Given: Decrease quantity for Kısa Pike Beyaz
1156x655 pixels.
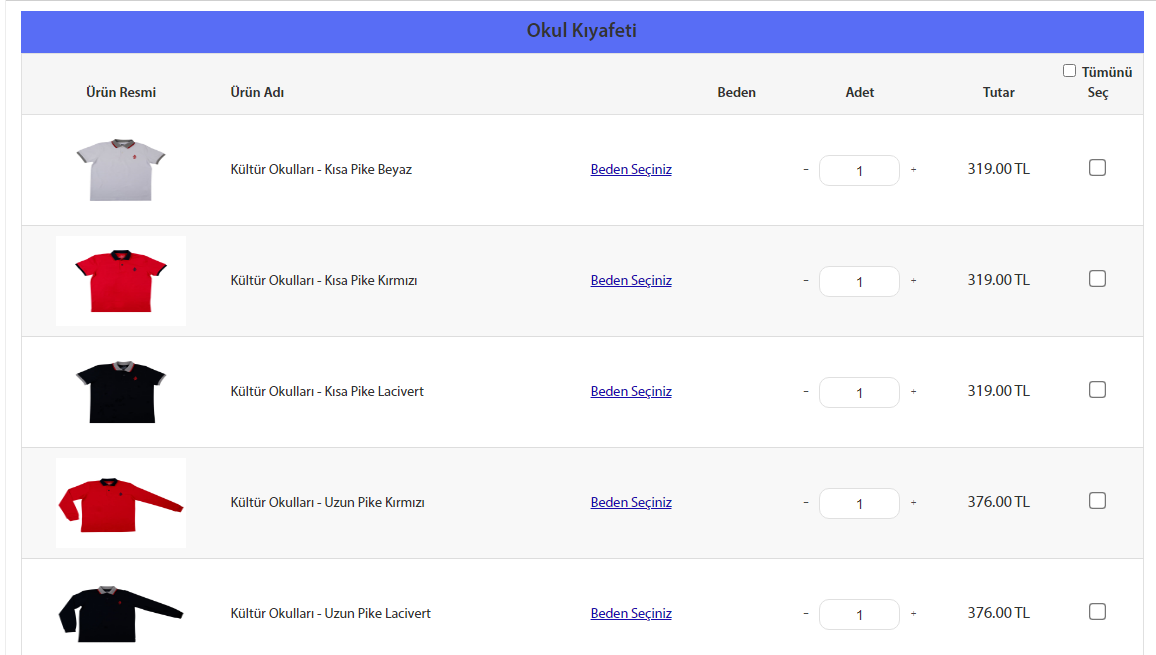Looking at the screenshot, I should tap(806, 170).
